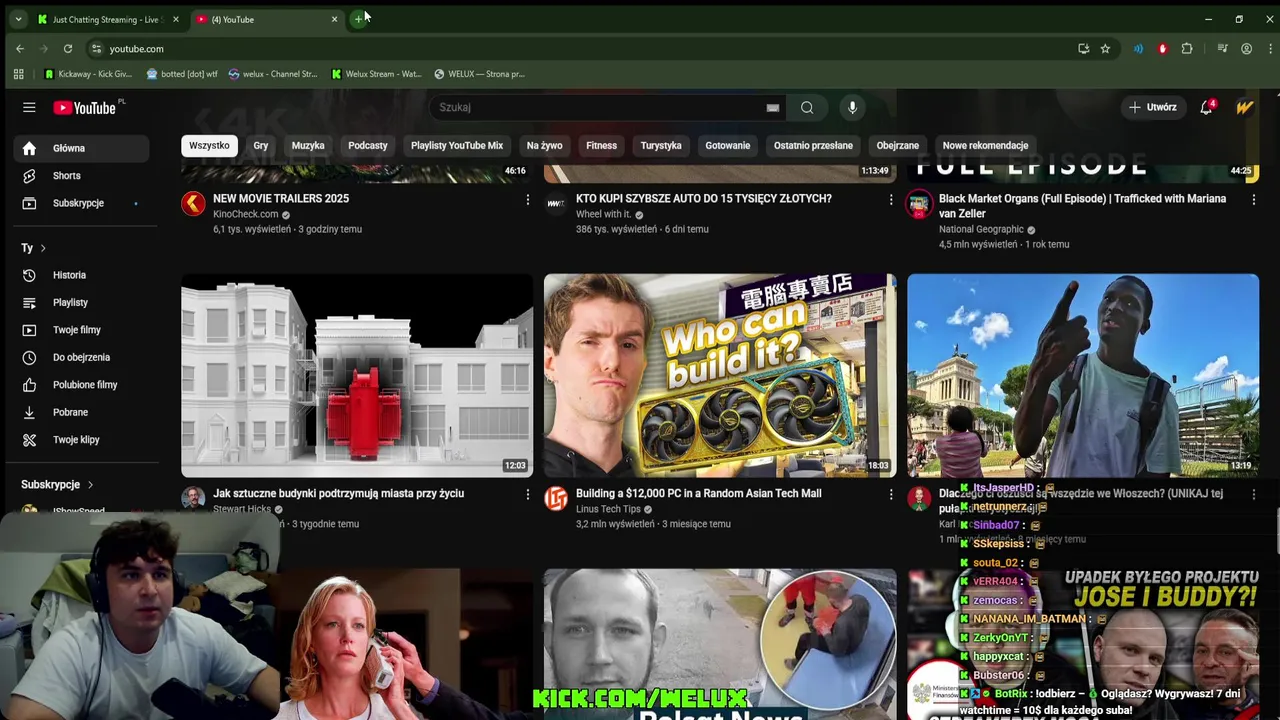
Task: Open Twoje klipy in sidebar
Action: [x=81, y=440]
